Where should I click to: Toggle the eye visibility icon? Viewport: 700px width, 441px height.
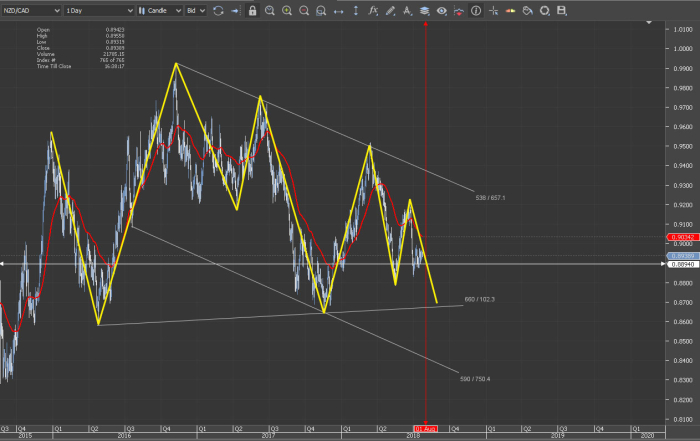click(x=442, y=11)
